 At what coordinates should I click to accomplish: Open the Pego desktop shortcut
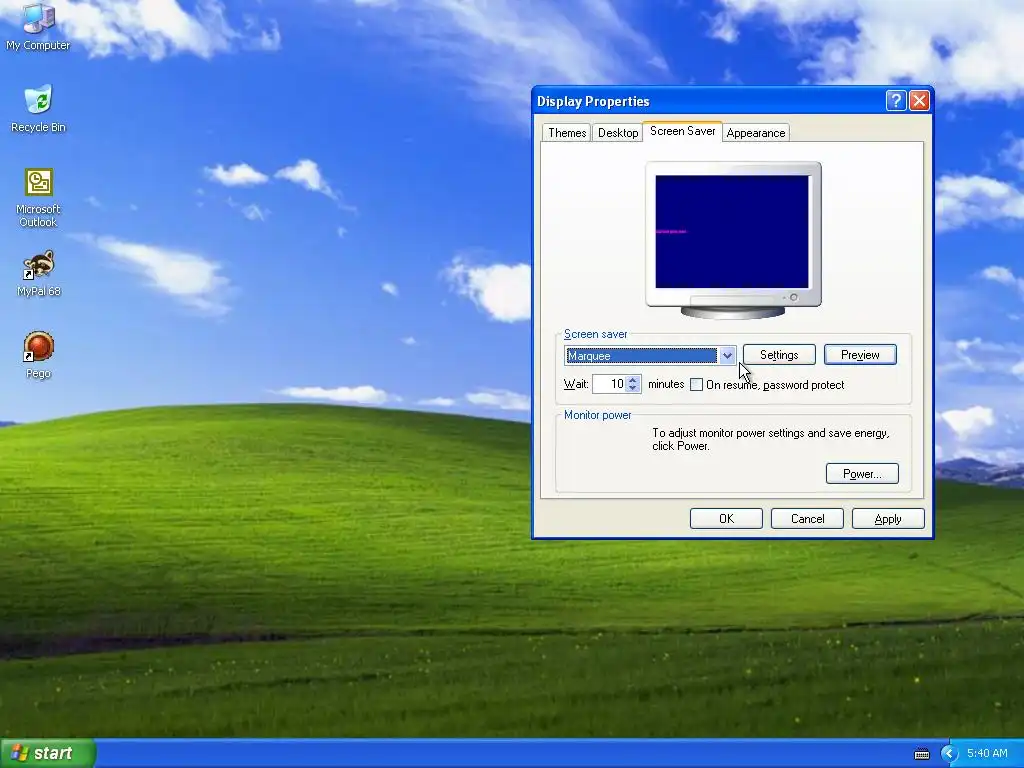[38, 355]
